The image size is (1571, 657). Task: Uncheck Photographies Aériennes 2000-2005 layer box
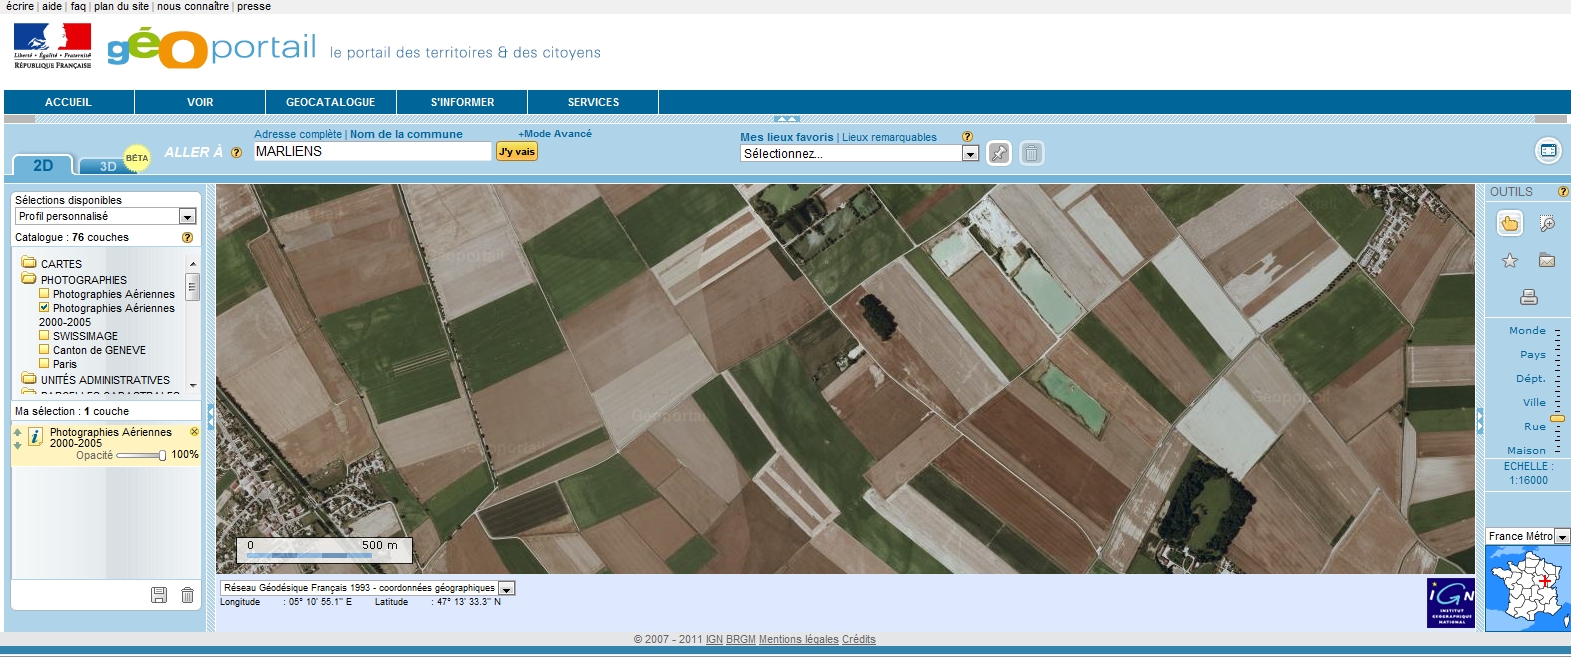pyautogui.click(x=44, y=308)
